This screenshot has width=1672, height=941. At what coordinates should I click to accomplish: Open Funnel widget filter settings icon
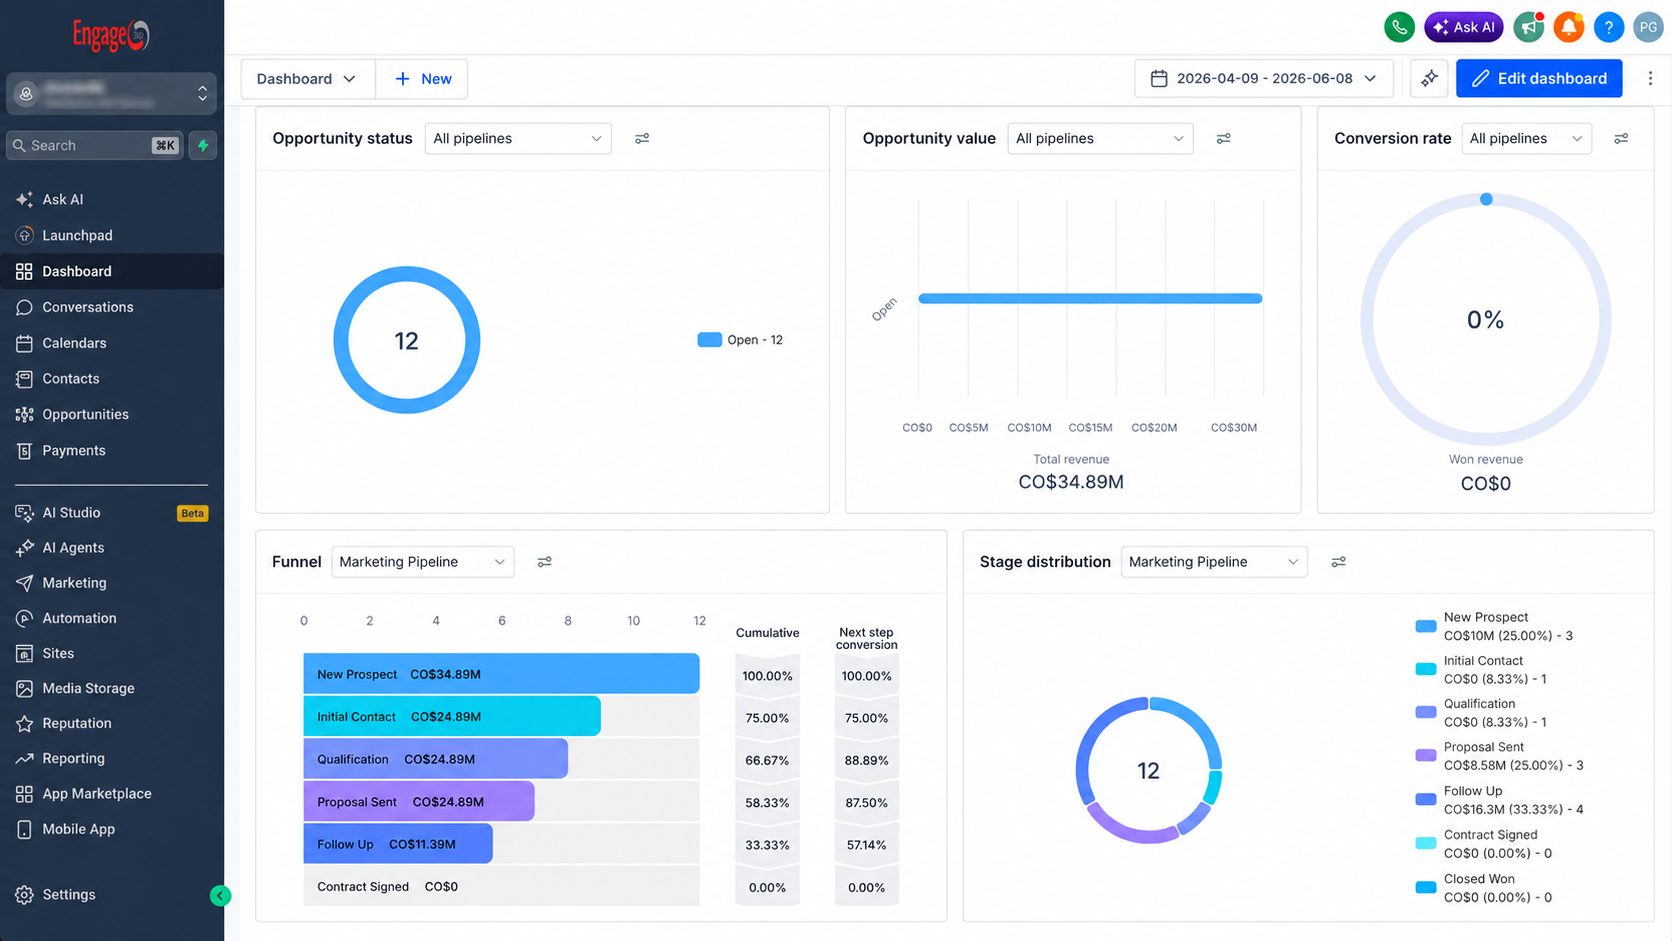click(544, 562)
